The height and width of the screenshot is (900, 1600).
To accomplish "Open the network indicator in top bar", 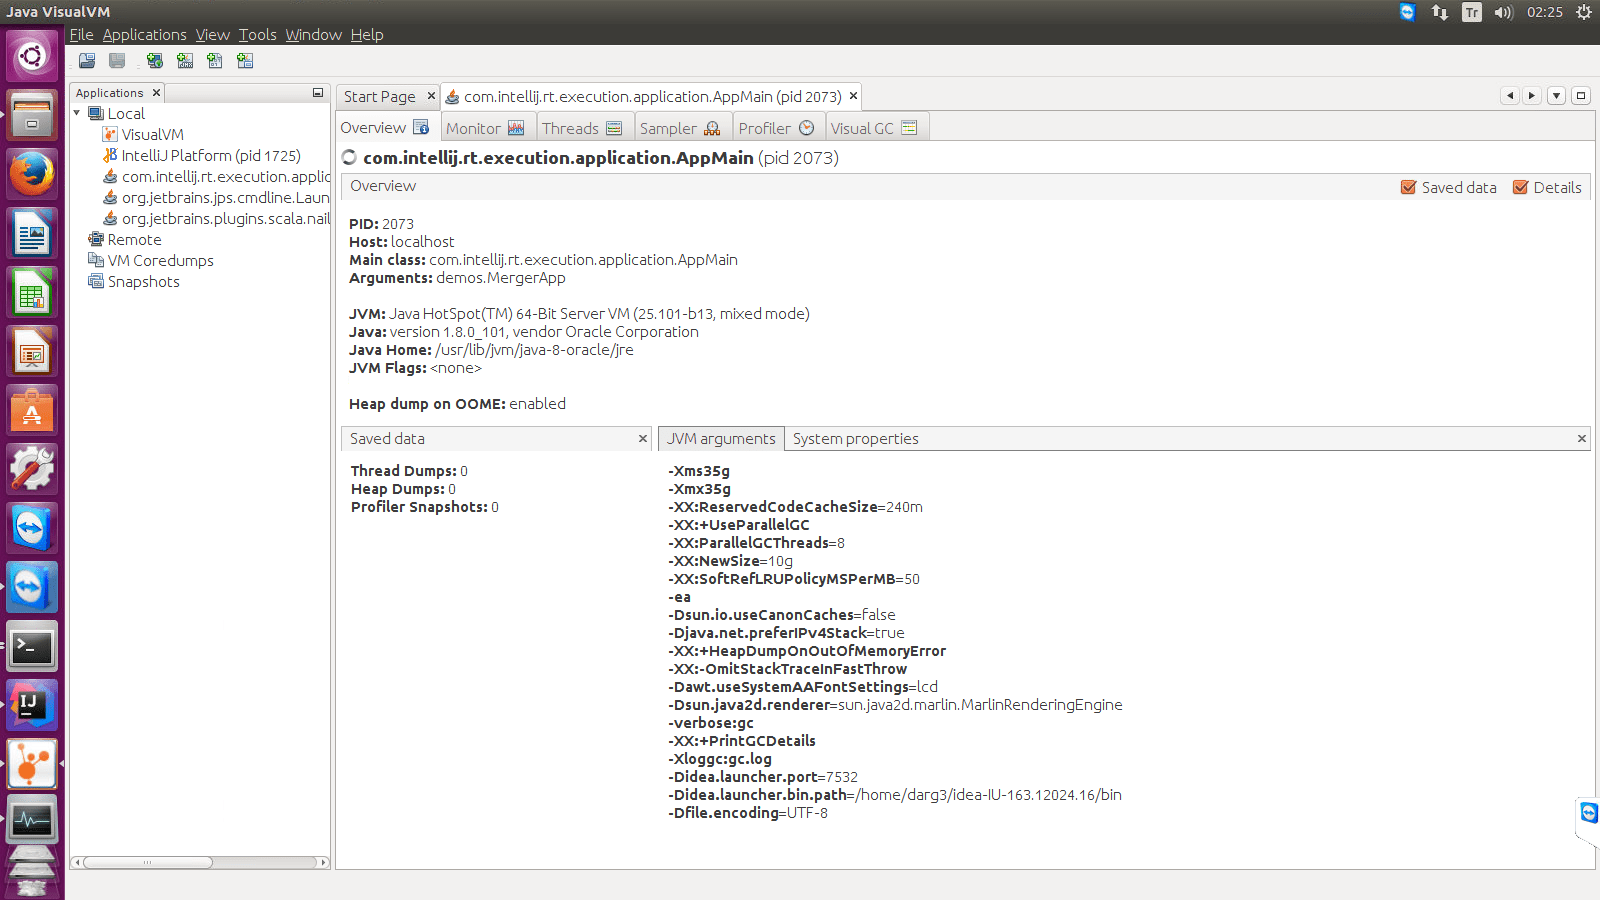I will (x=1439, y=12).
